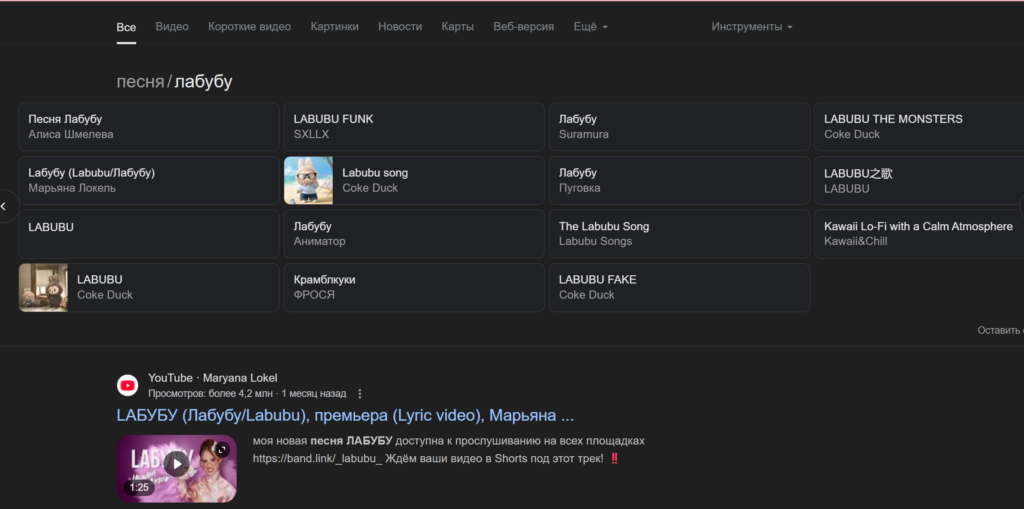Open The Labubu Song by Labubu Songs

tap(679, 234)
